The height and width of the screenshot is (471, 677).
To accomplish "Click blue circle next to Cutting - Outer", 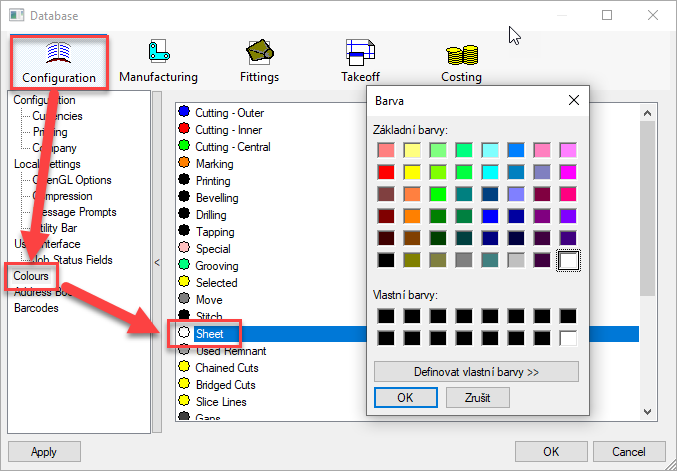I will tap(183, 112).
